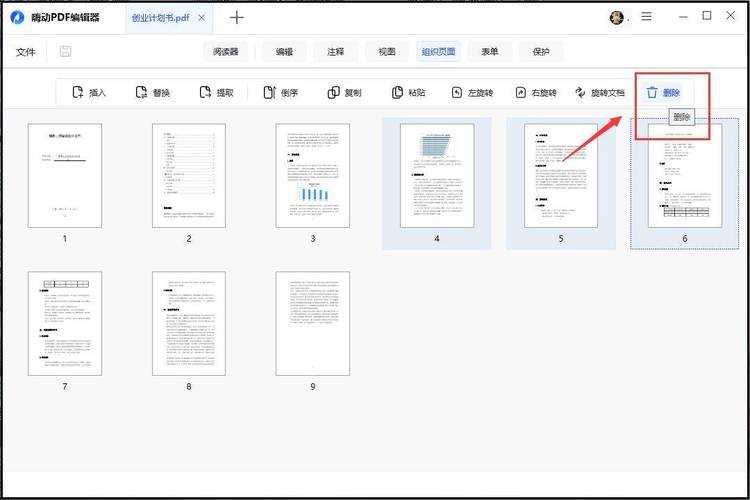This screenshot has height=500, width=750.
Task: Click the 旋转文档 rotate document tool
Action: 600,92
